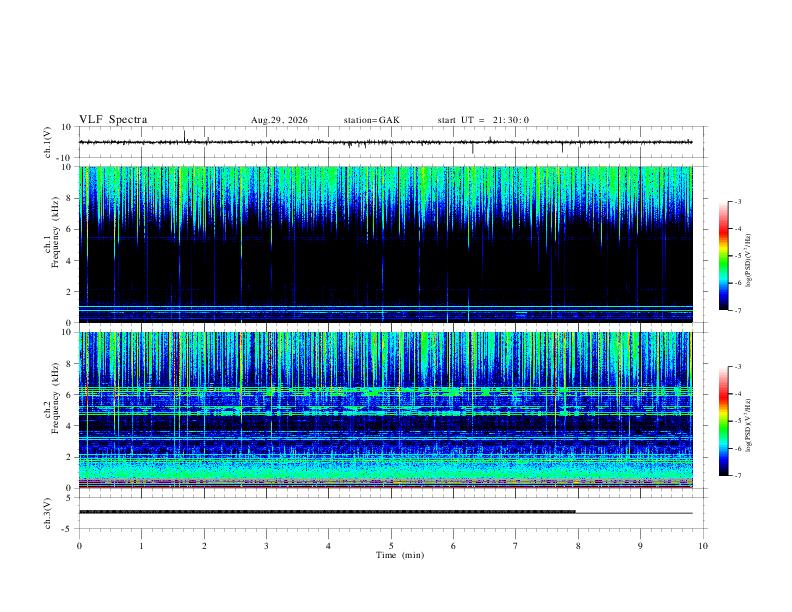792x612 pixels.
Task: Click the station=GAK label
Action: 371,120
